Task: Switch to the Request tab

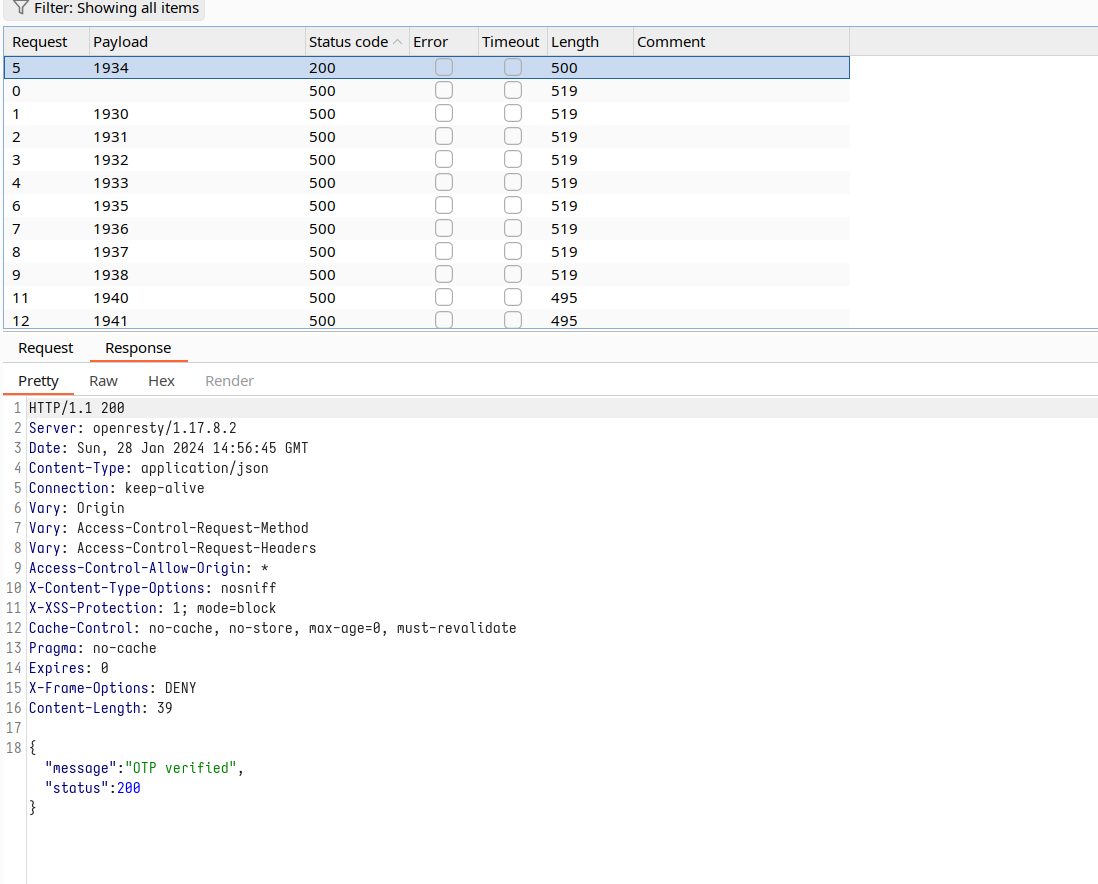Action: (46, 348)
